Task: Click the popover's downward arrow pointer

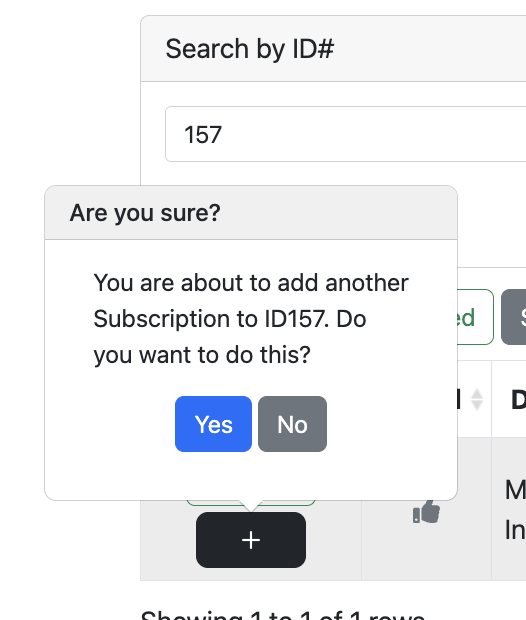Action: (251, 506)
